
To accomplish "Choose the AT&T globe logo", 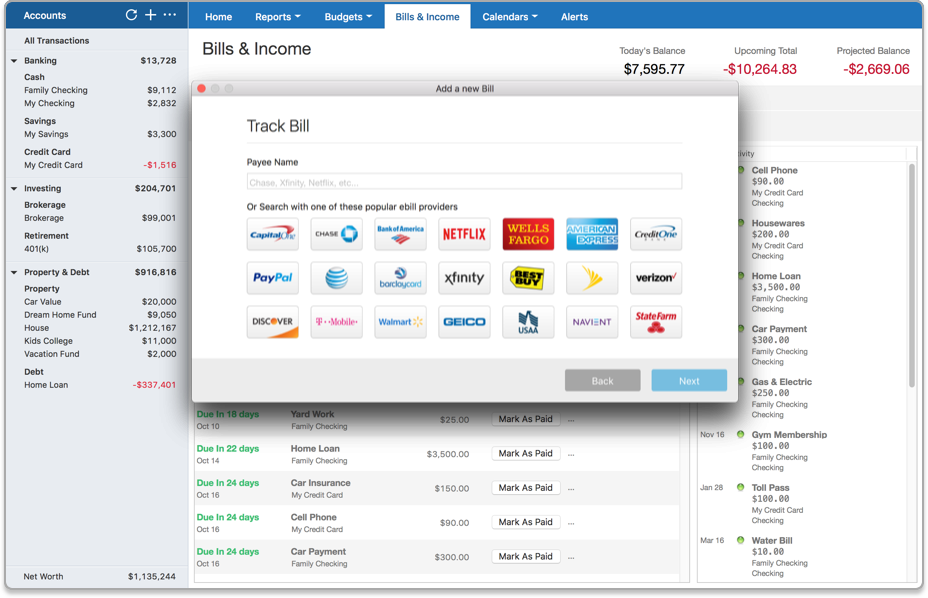I will (x=337, y=278).
